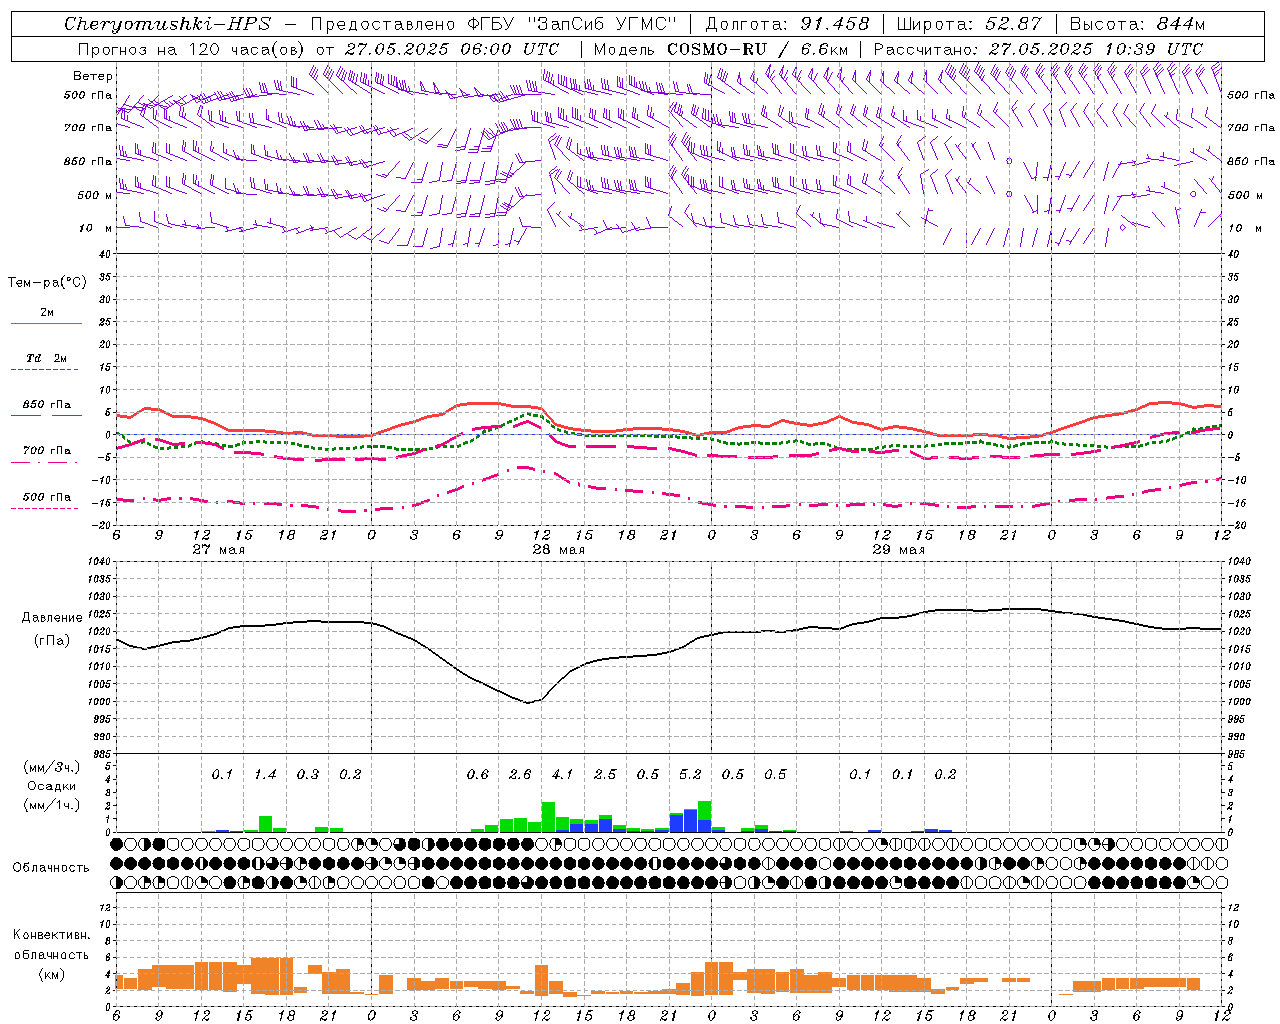1280x1024 pixels.
Task: Click the Рассчитано 10:39 UTC timestamp
Action: click(x=1038, y=49)
